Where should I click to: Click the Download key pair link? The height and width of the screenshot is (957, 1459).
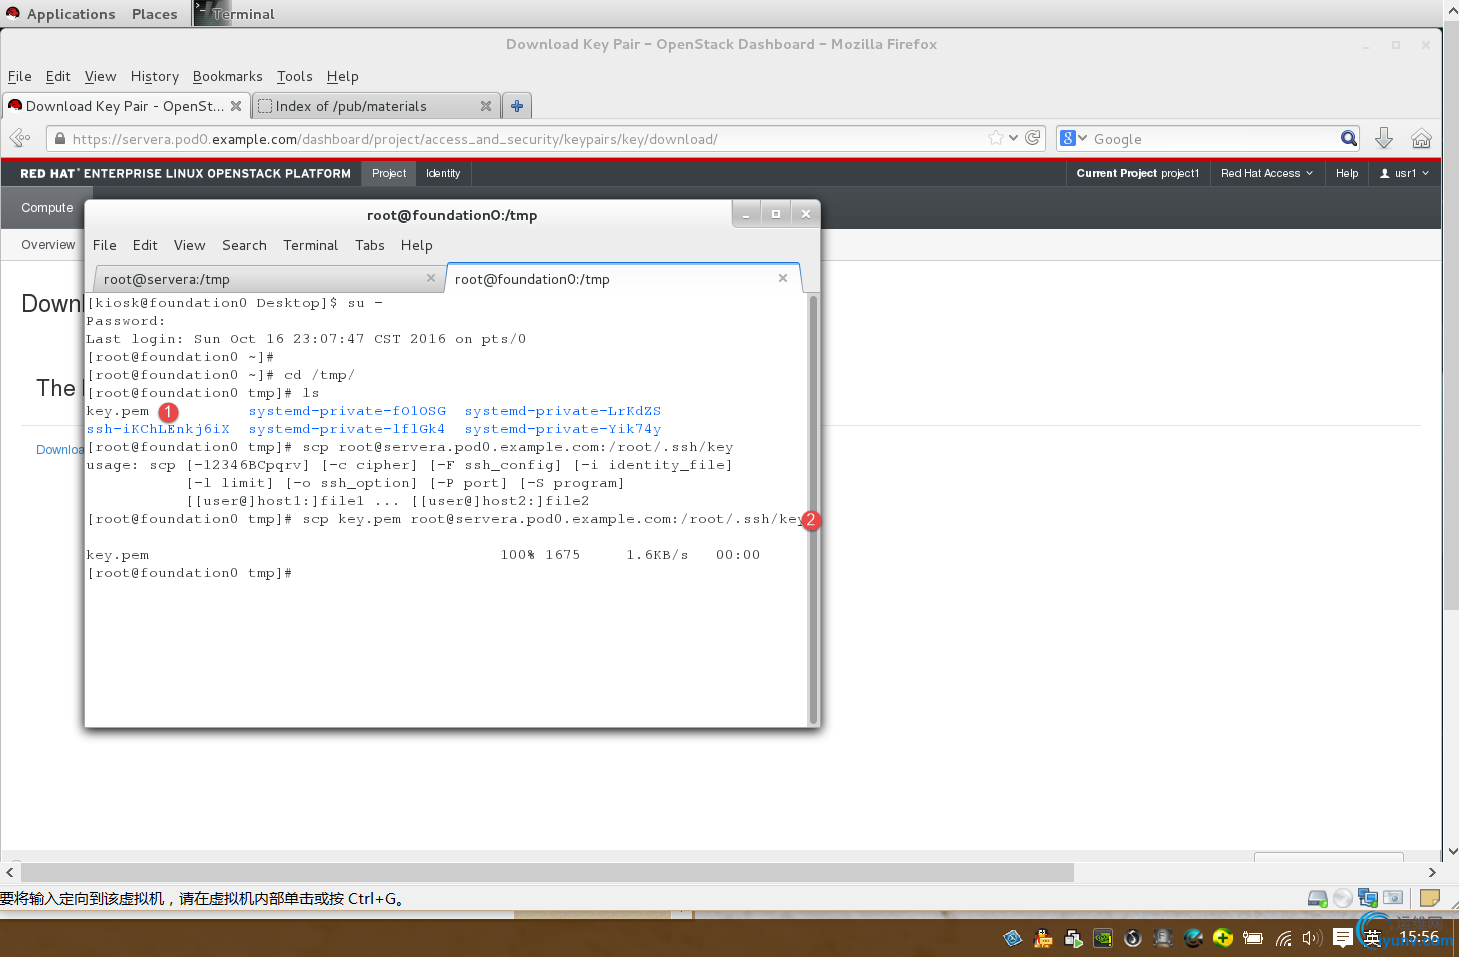pyautogui.click(x=60, y=450)
